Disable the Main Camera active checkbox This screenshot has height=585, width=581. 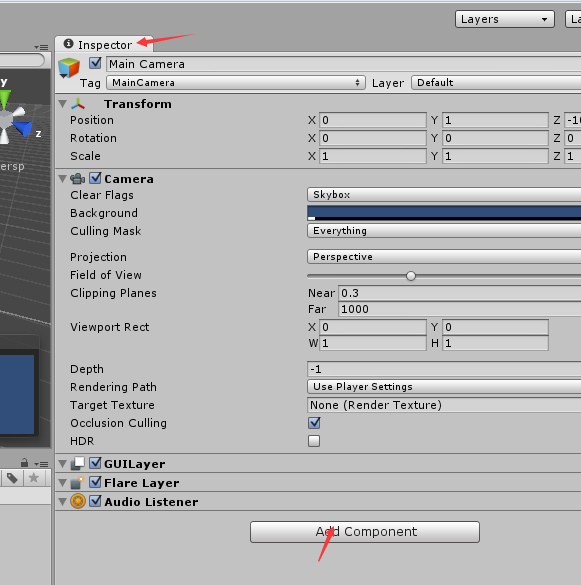pyautogui.click(x=95, y=63)
